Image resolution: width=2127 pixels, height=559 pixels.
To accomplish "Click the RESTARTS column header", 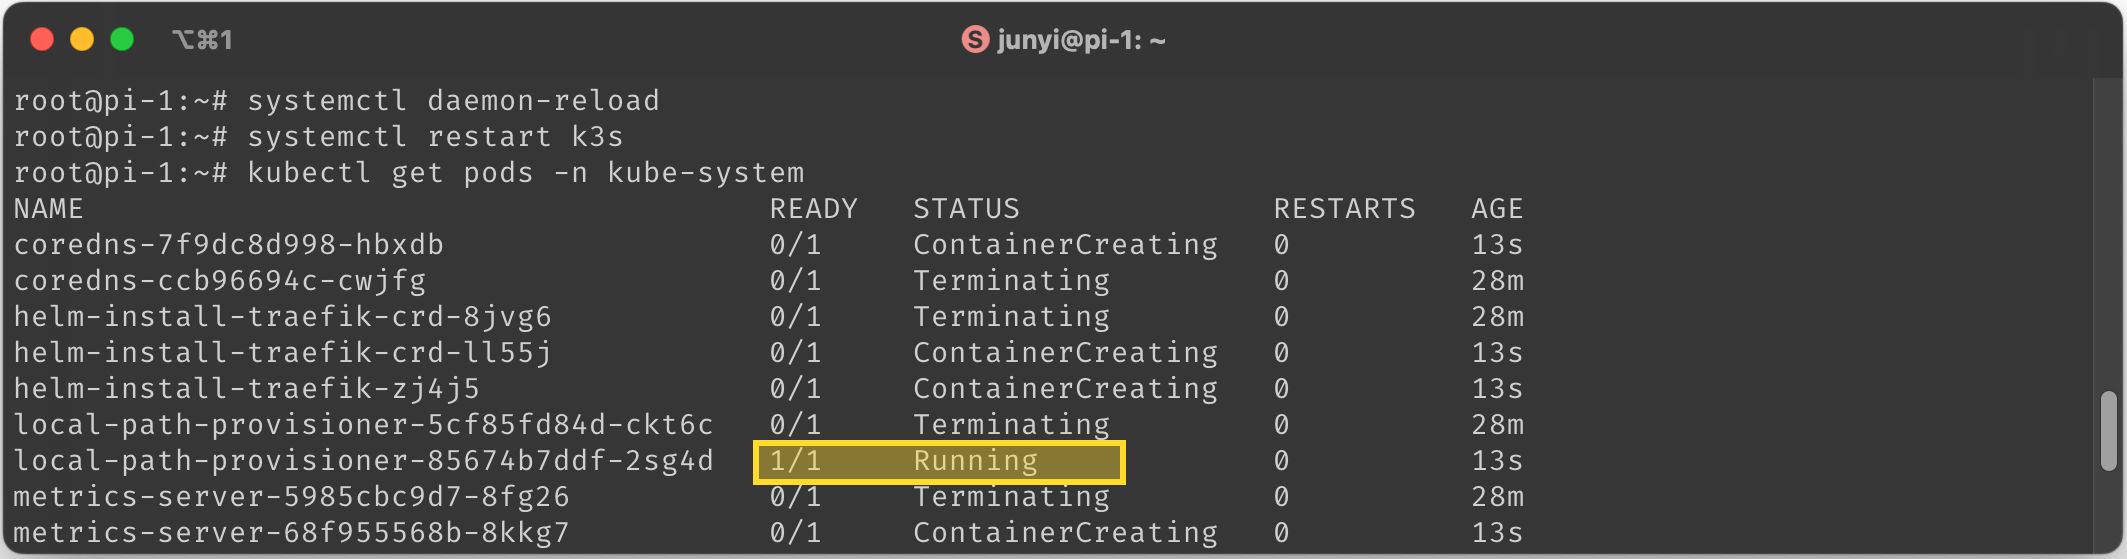I will tap(1345, 209).
